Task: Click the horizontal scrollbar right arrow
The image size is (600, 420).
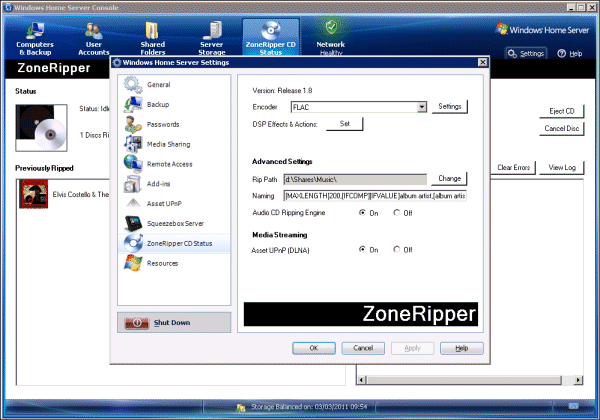Action: pos(578,380)
